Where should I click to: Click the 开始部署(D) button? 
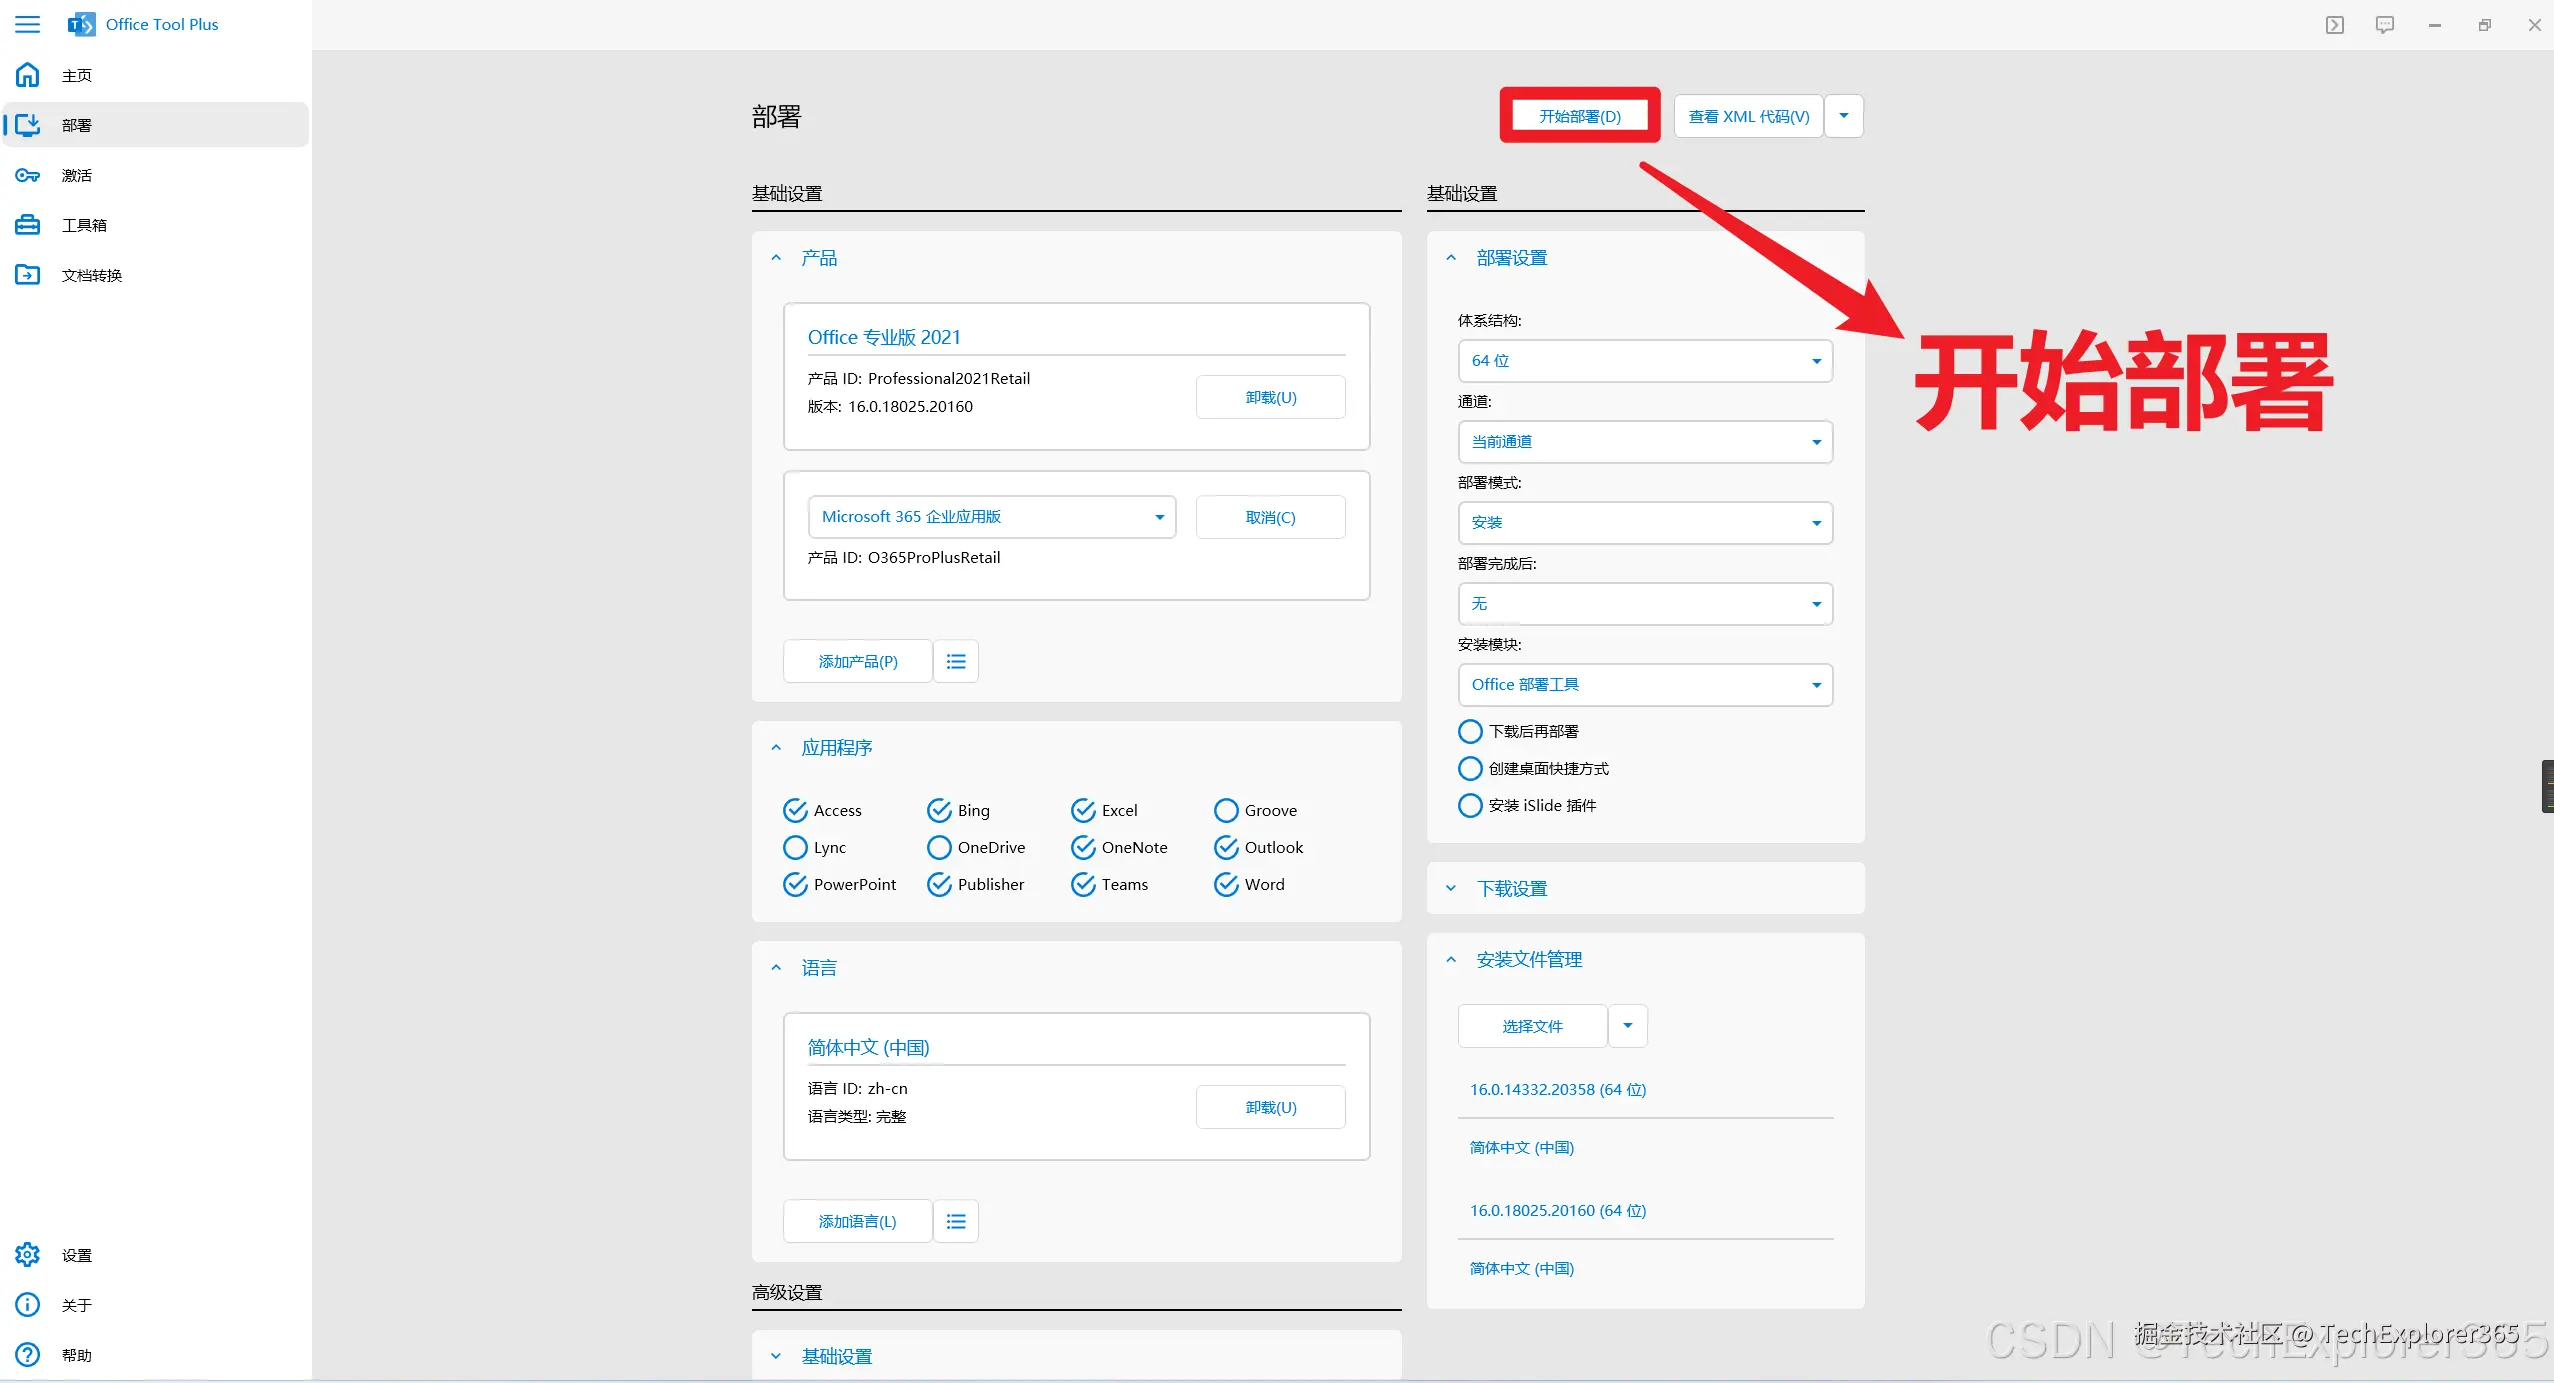[x=1579, y=116]
